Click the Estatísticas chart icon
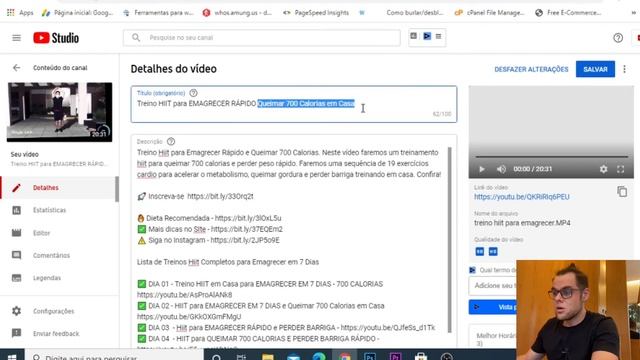The width and height of the screenshot is (640, 360). (16, 210)
